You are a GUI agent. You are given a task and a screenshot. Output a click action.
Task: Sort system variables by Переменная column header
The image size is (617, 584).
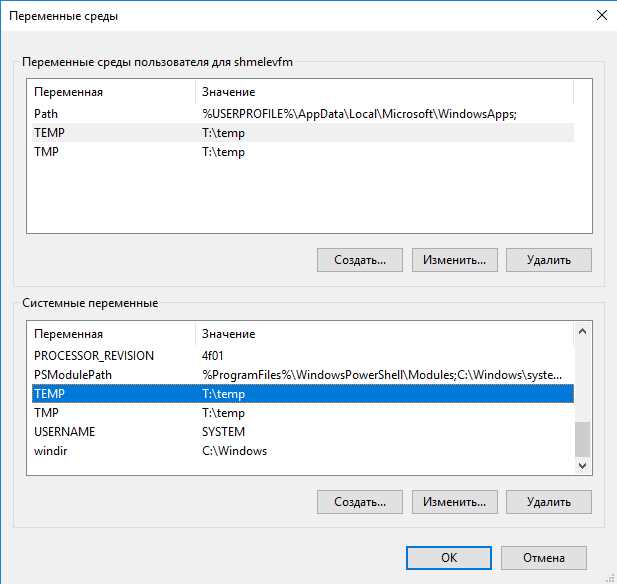point(110,333)
